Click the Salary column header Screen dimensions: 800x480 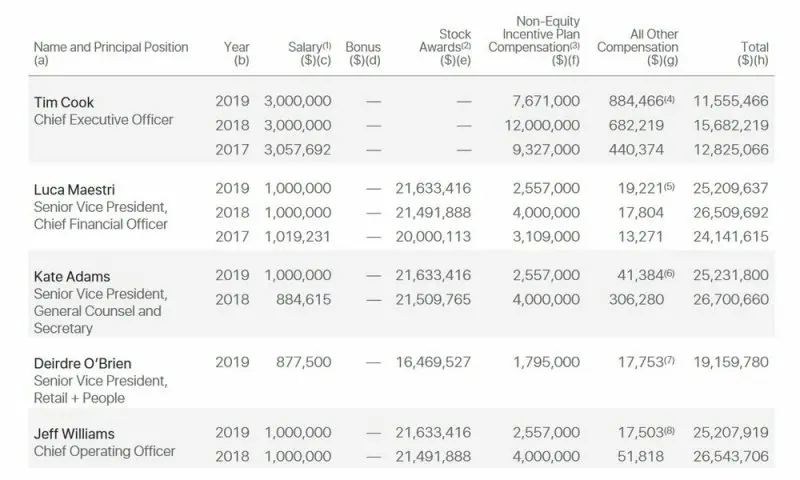[310, 53]
